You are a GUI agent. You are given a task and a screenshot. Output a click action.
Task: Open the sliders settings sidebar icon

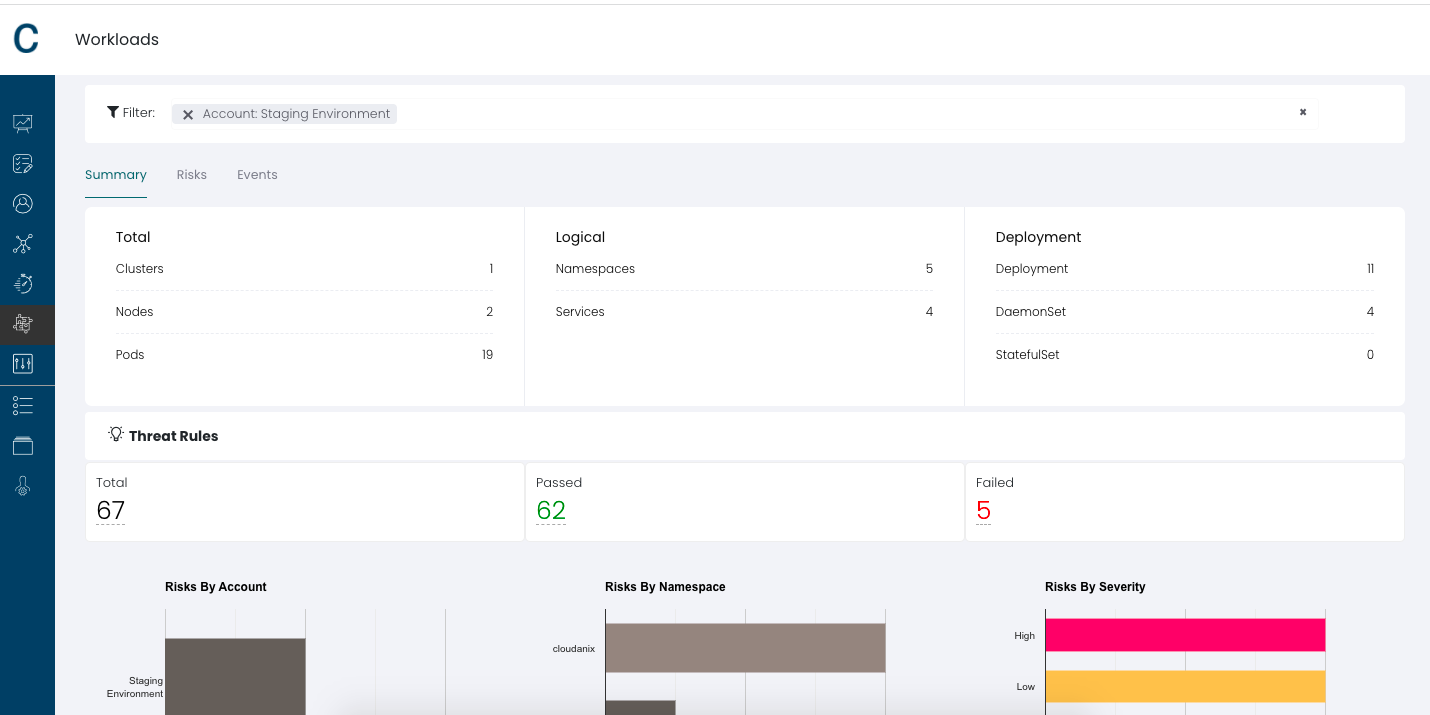23,363
